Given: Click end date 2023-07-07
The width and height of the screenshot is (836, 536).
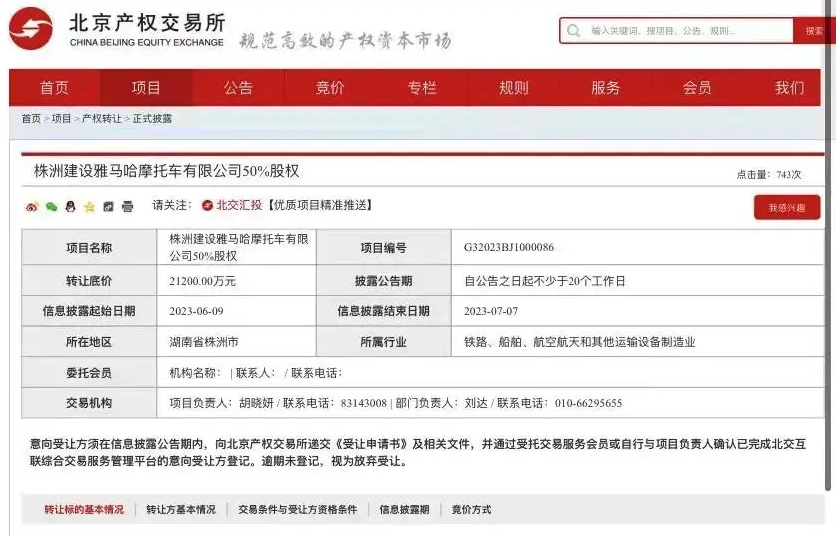Looking at the screenshot, I should coord(491,311).
